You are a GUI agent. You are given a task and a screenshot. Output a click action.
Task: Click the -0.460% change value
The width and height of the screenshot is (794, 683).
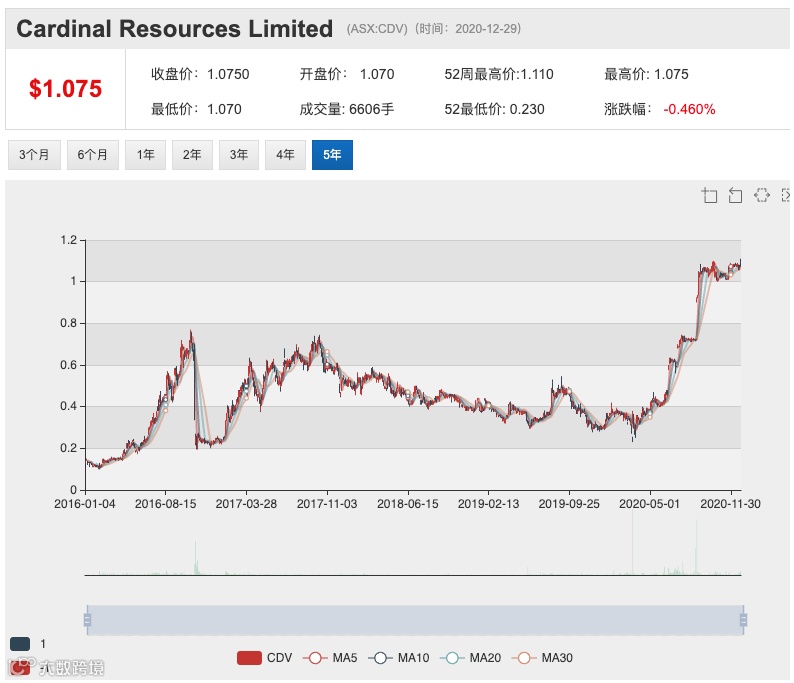click(x=689, y=109)
